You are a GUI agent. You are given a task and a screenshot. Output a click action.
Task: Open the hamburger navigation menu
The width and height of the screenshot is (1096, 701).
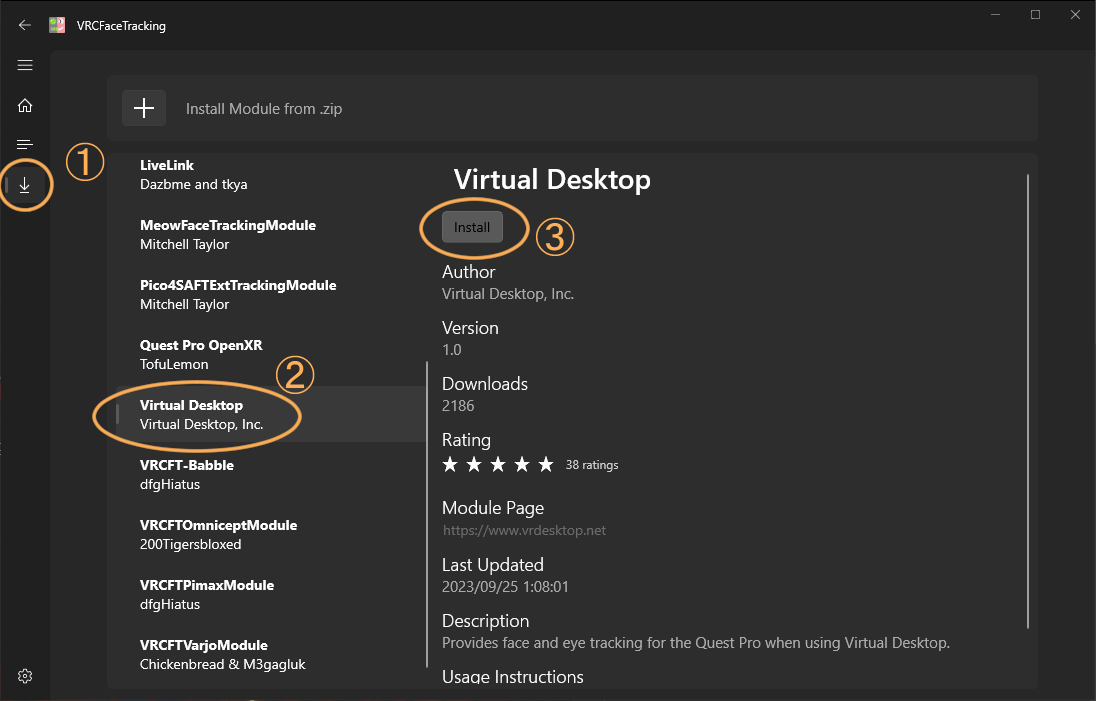(25, 65)
